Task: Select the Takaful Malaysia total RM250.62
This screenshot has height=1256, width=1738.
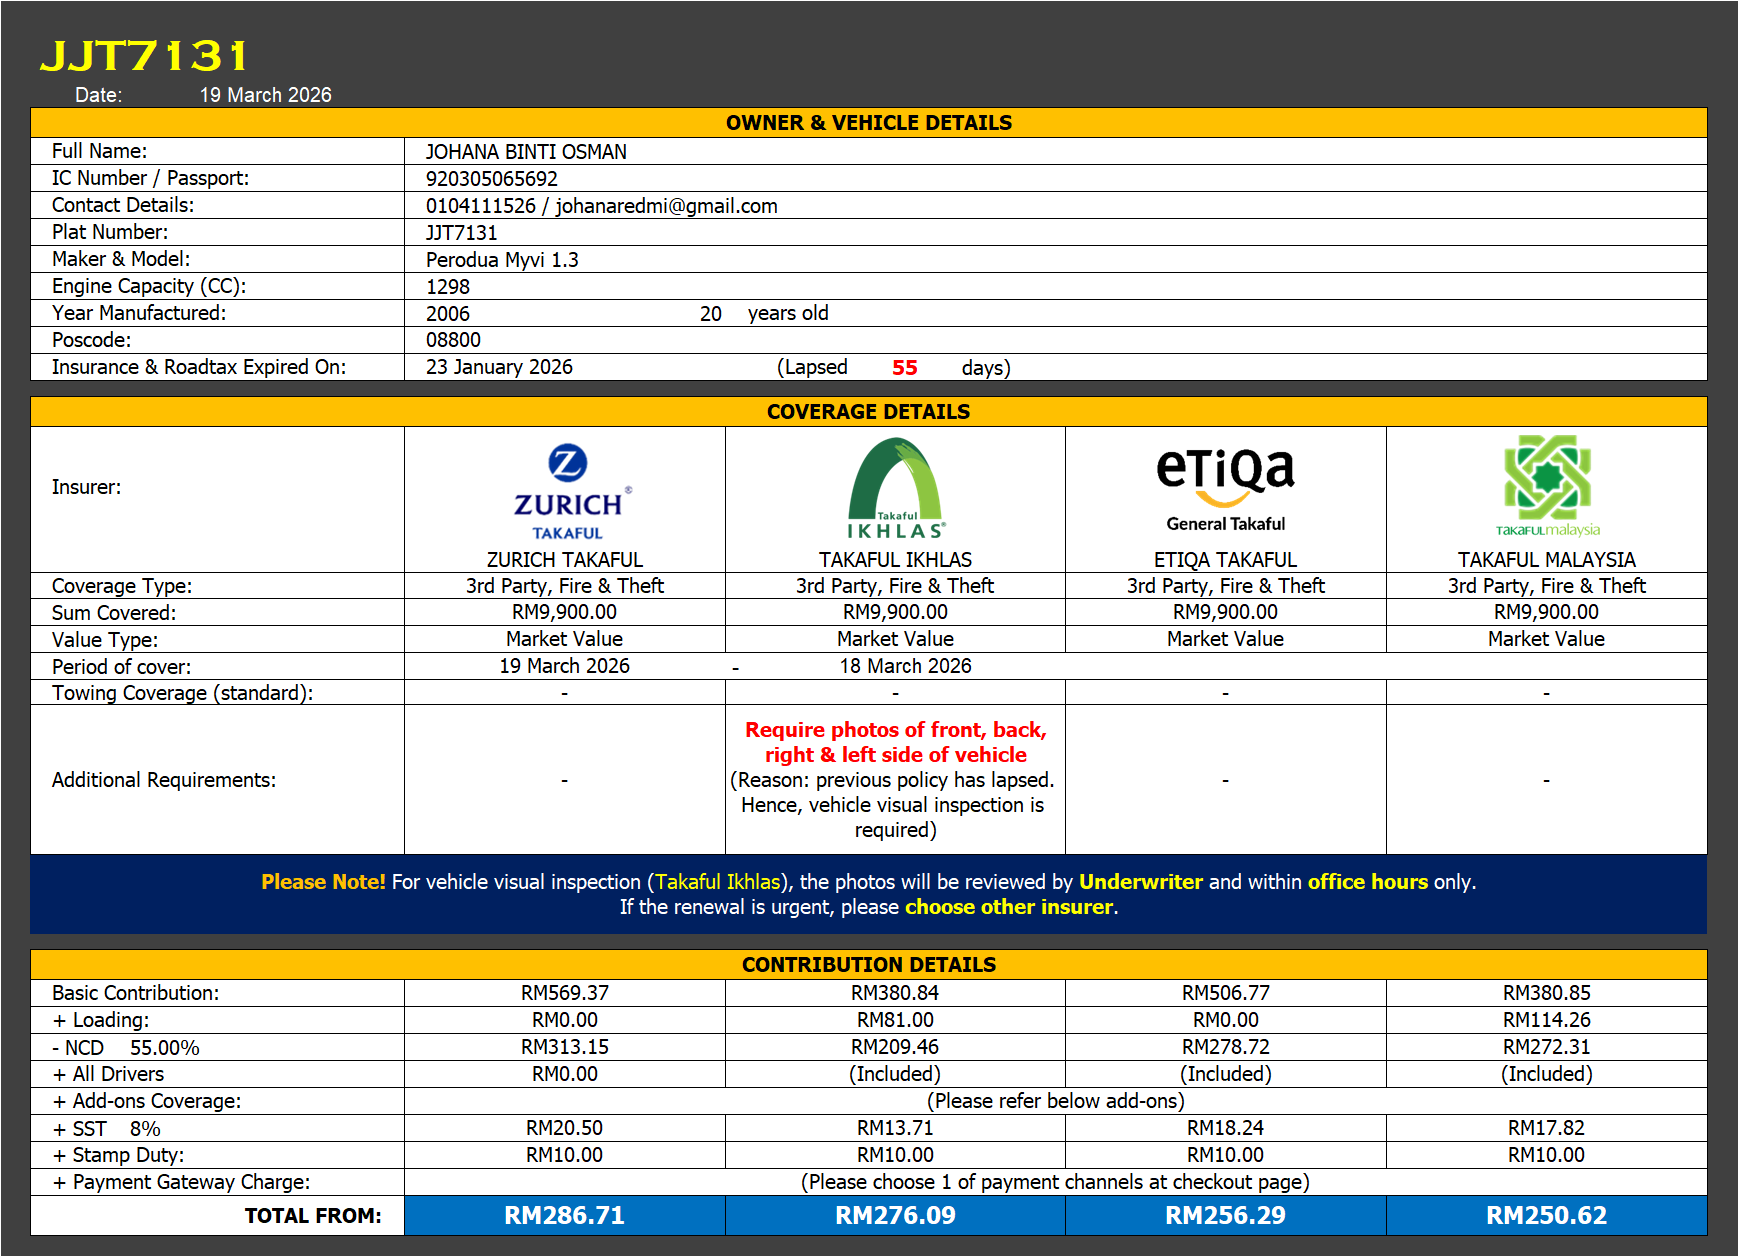Action: (1546, 1215)
